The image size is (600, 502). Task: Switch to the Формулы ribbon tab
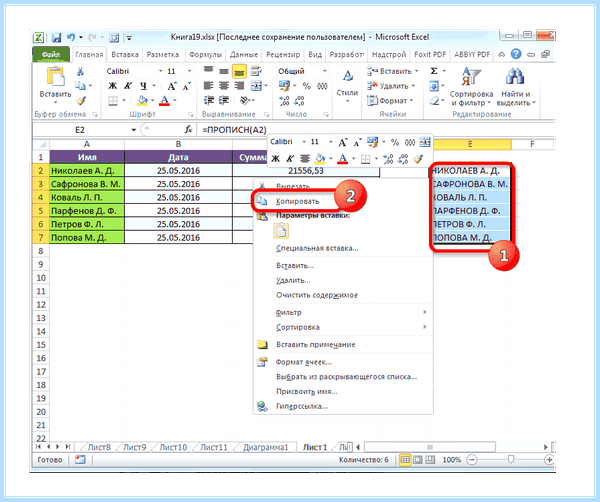pyautogui.click(x=205, y=54)
